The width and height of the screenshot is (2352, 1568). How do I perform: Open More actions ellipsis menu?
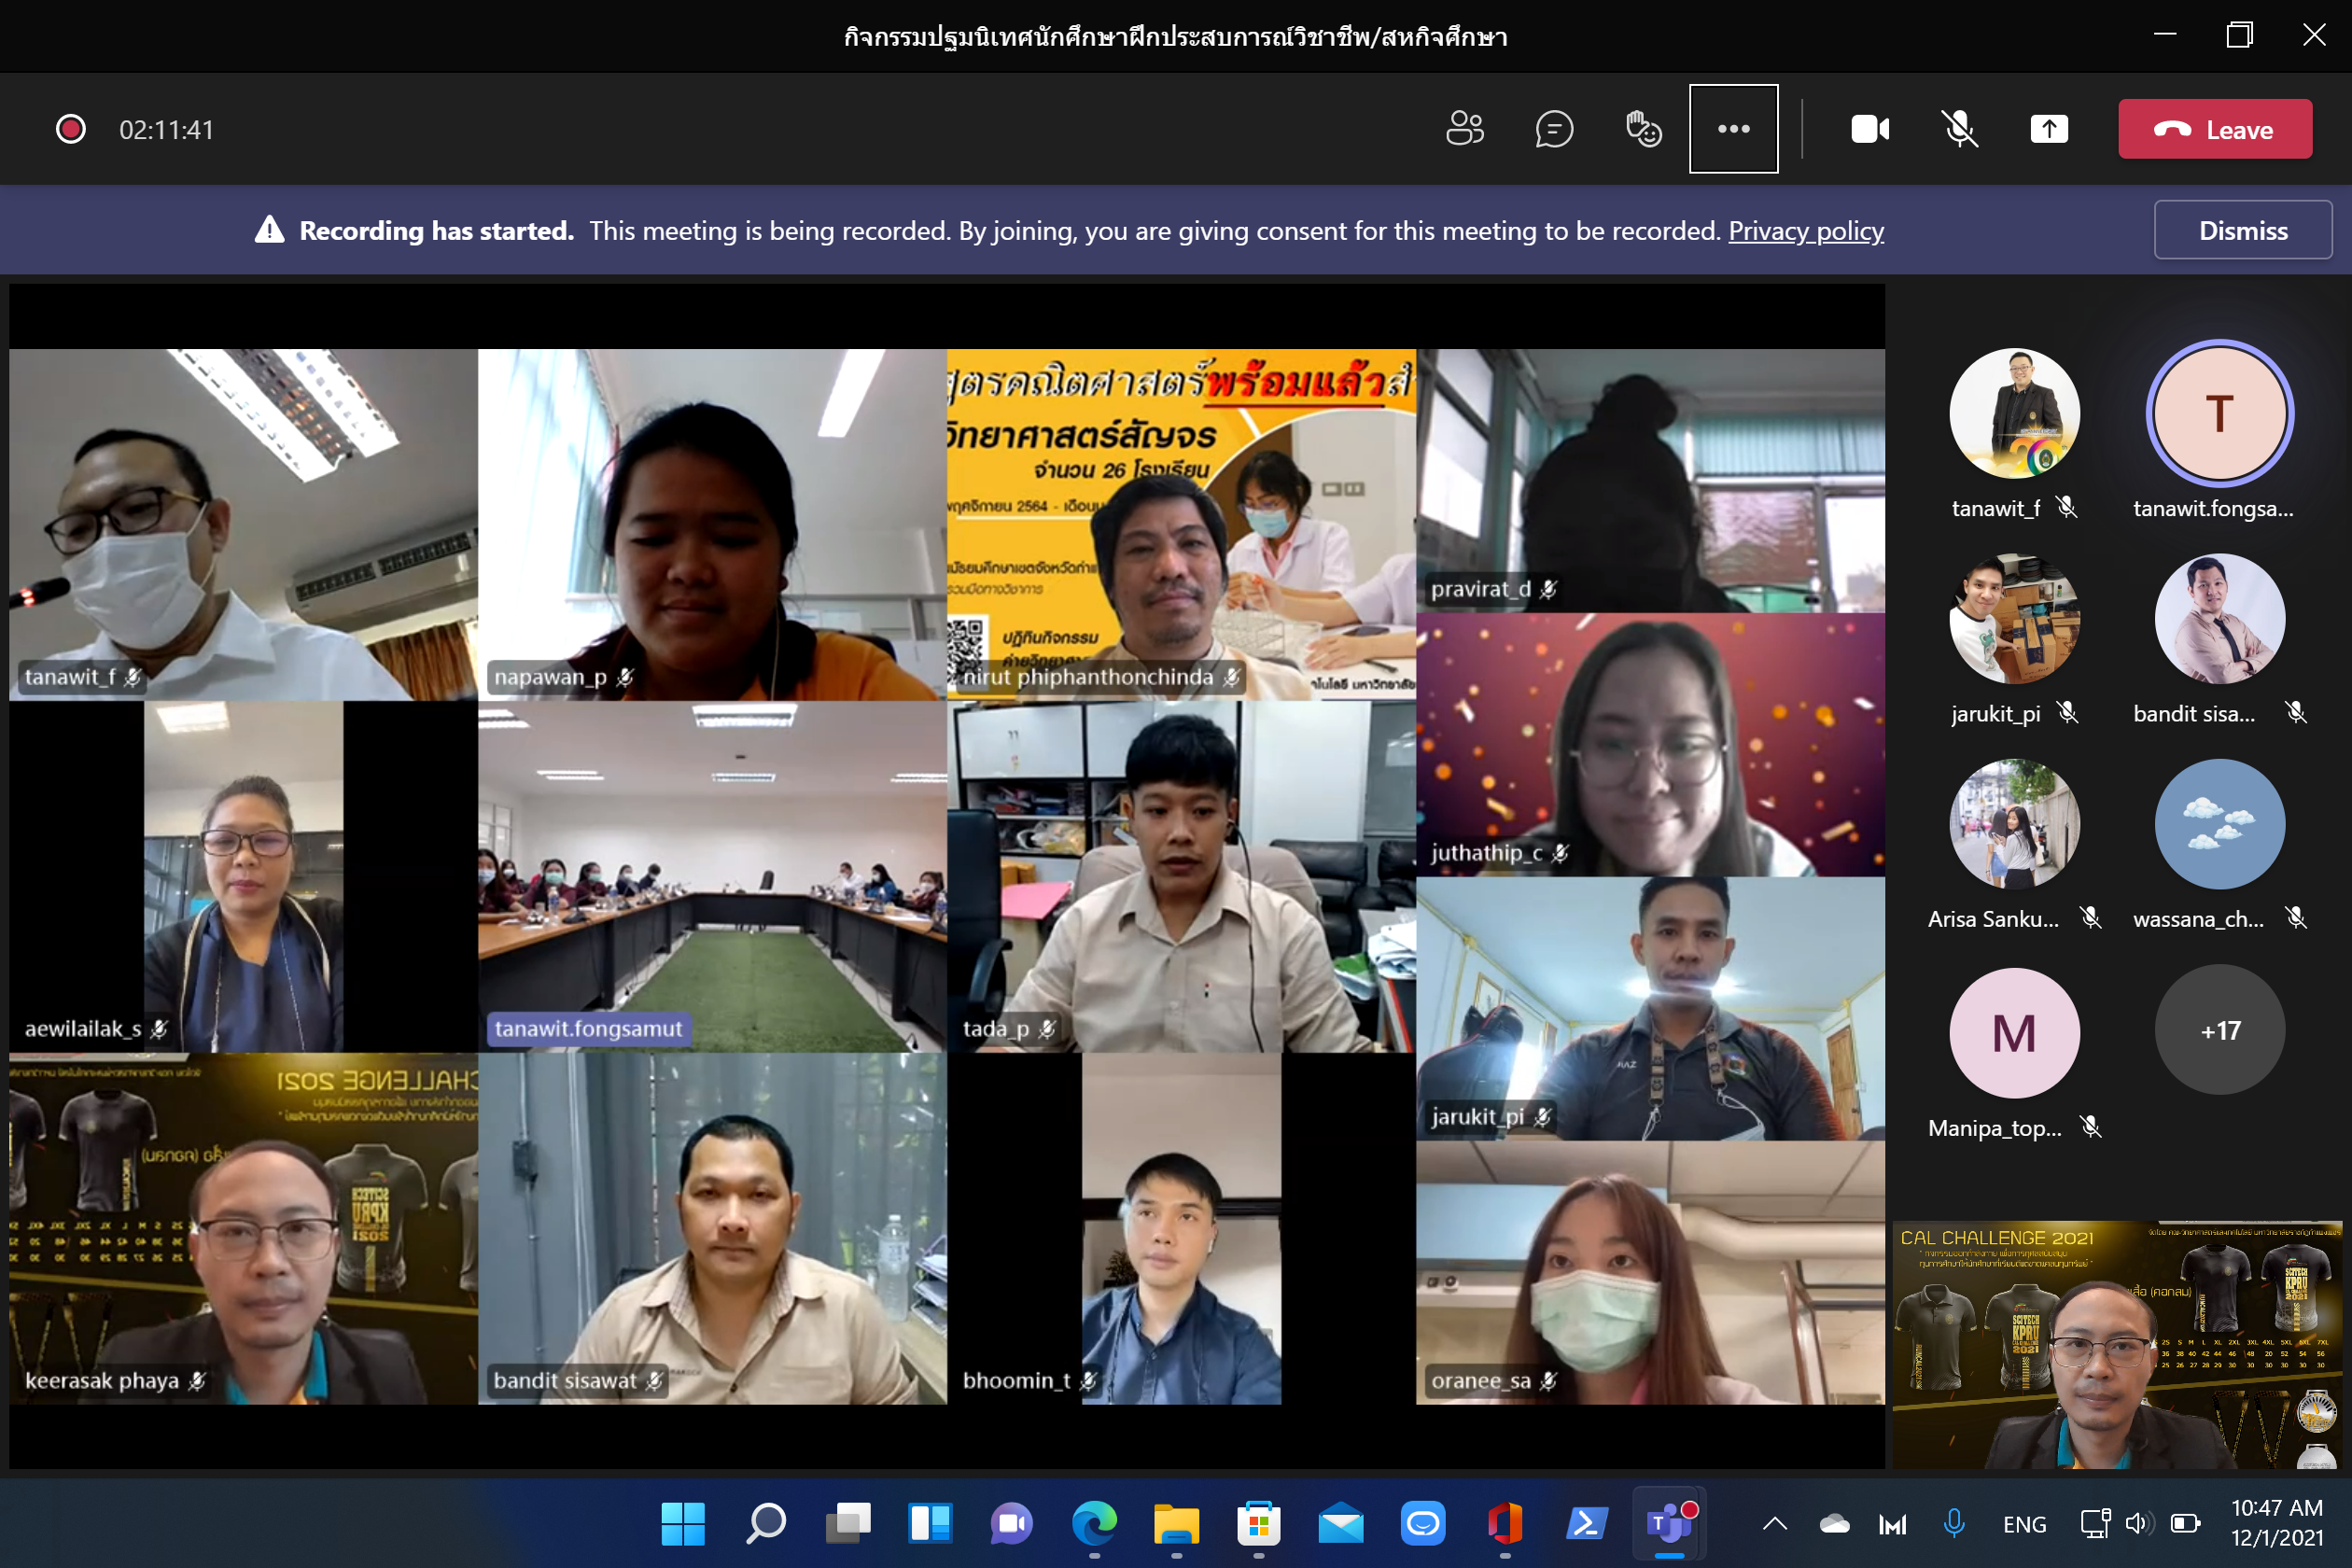(x=1733, y=129)
